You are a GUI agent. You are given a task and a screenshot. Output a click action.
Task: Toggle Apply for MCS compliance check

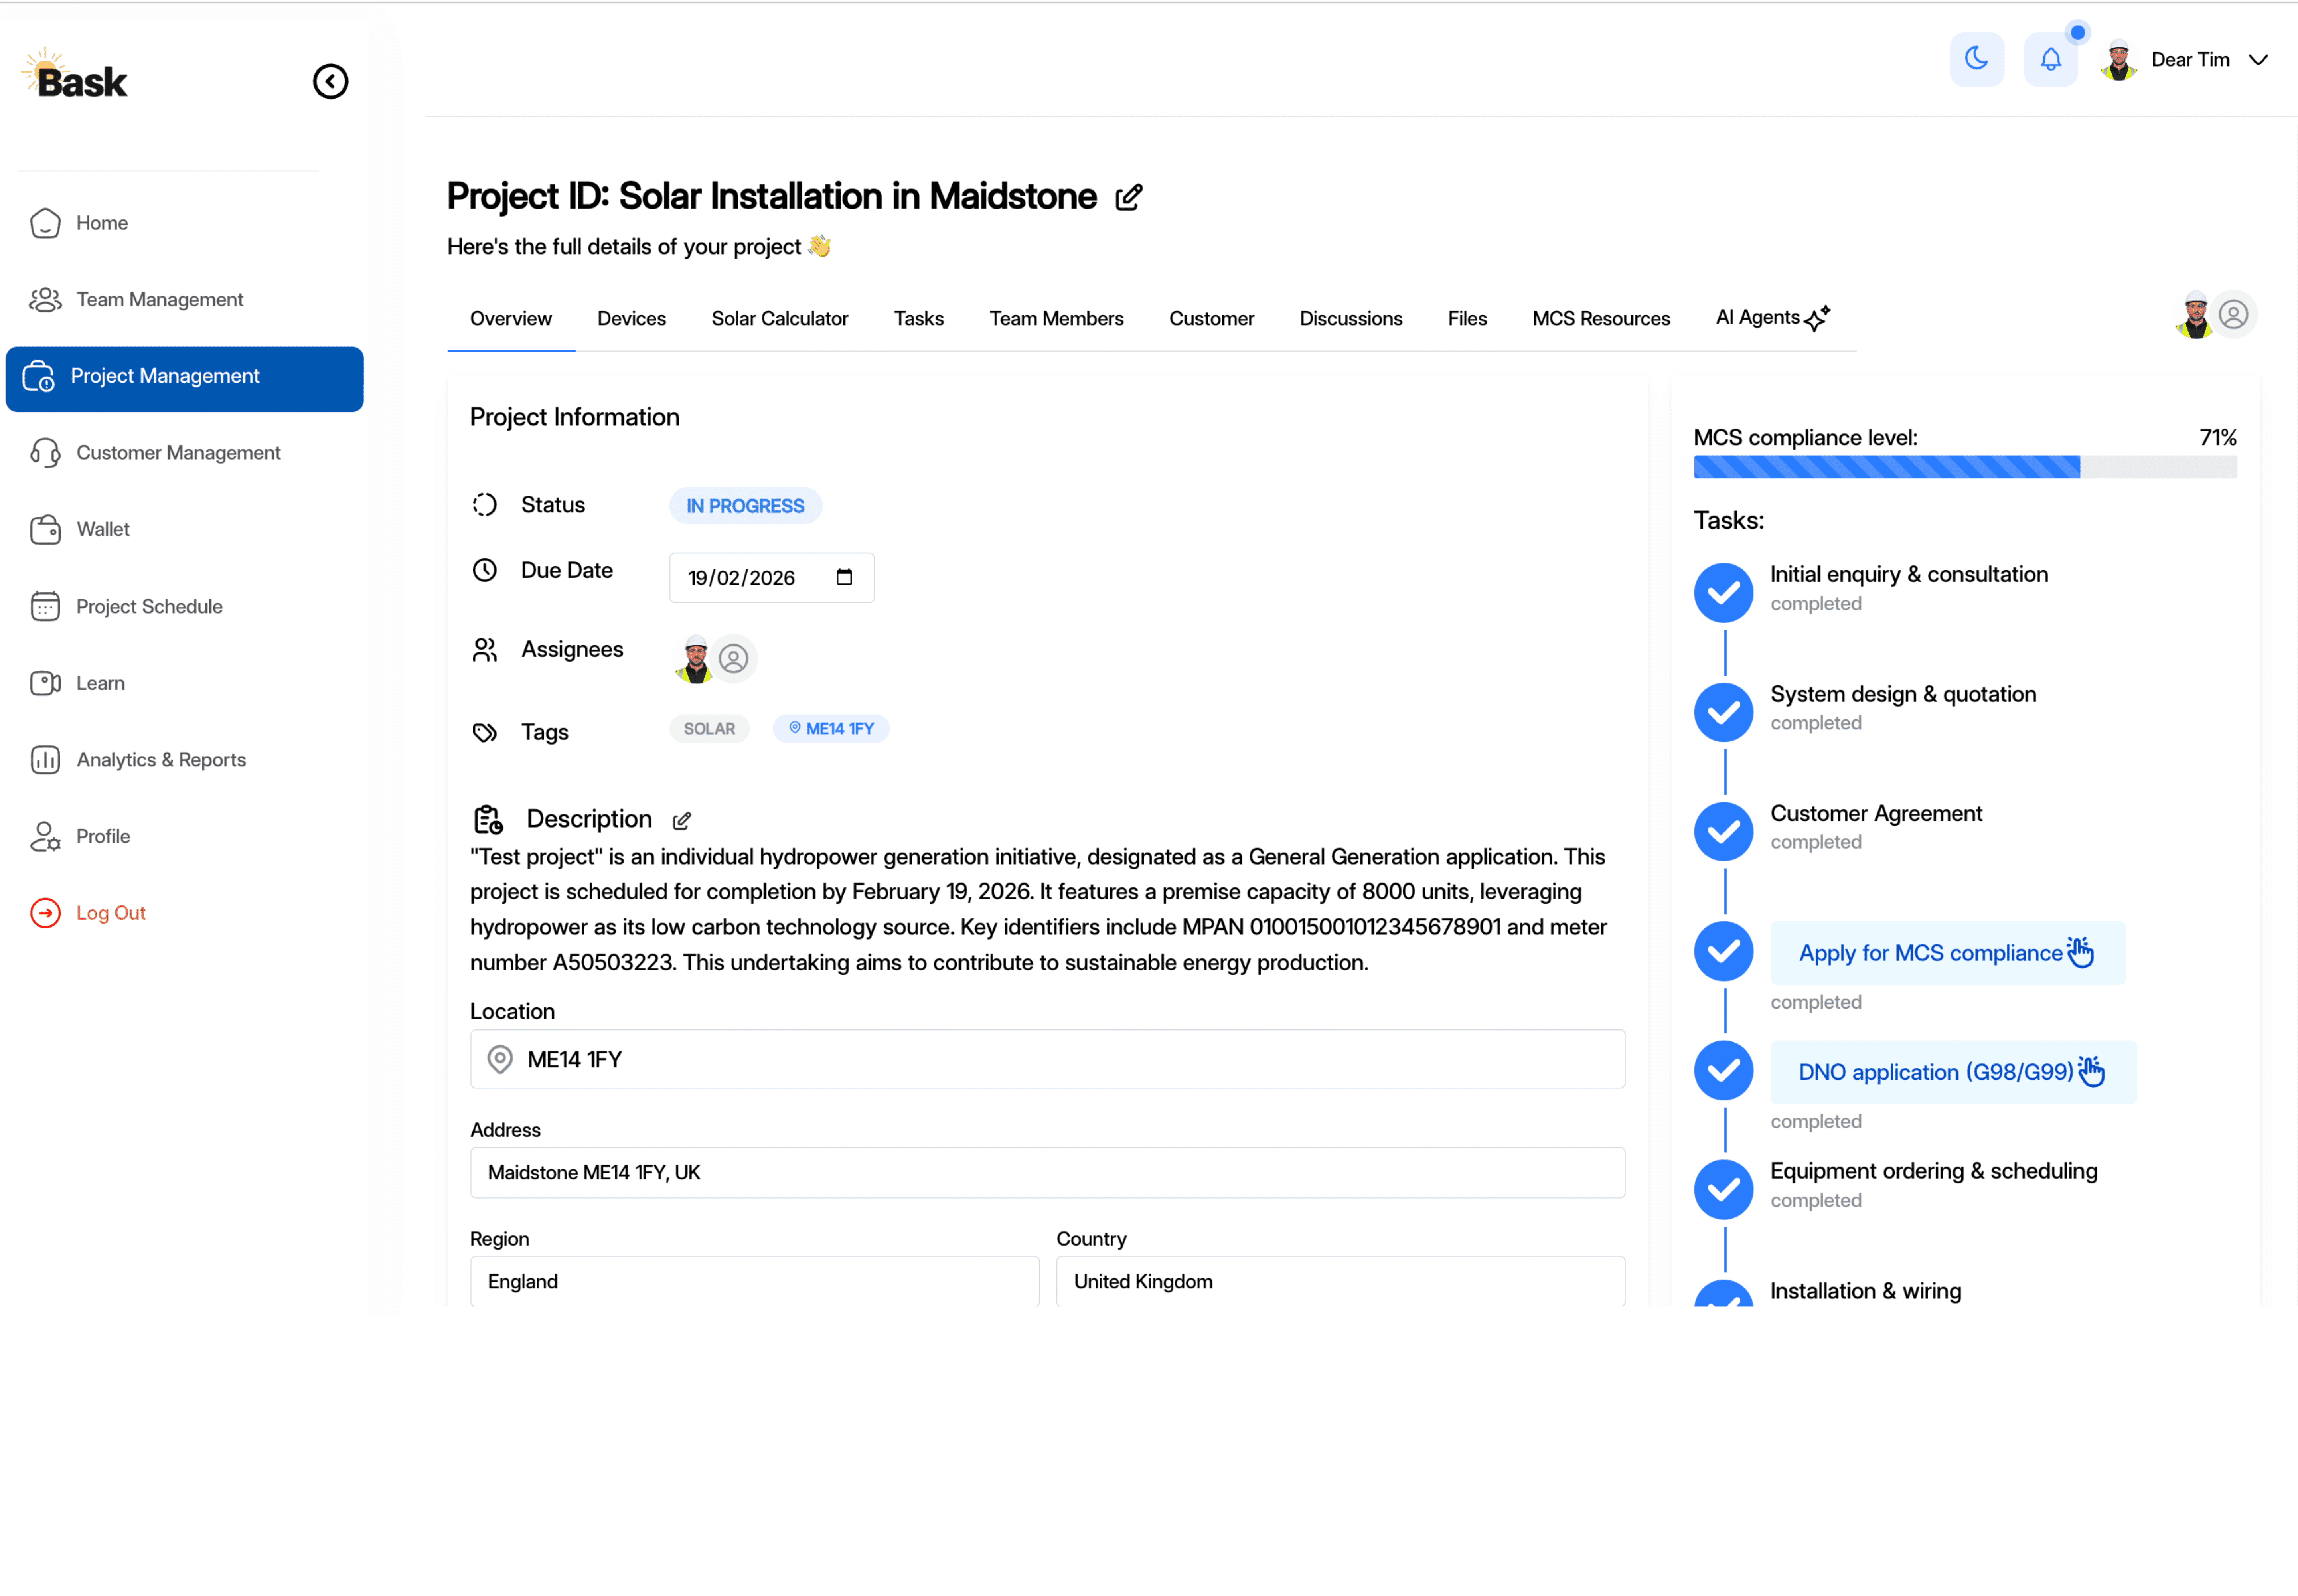[1723, 951]
